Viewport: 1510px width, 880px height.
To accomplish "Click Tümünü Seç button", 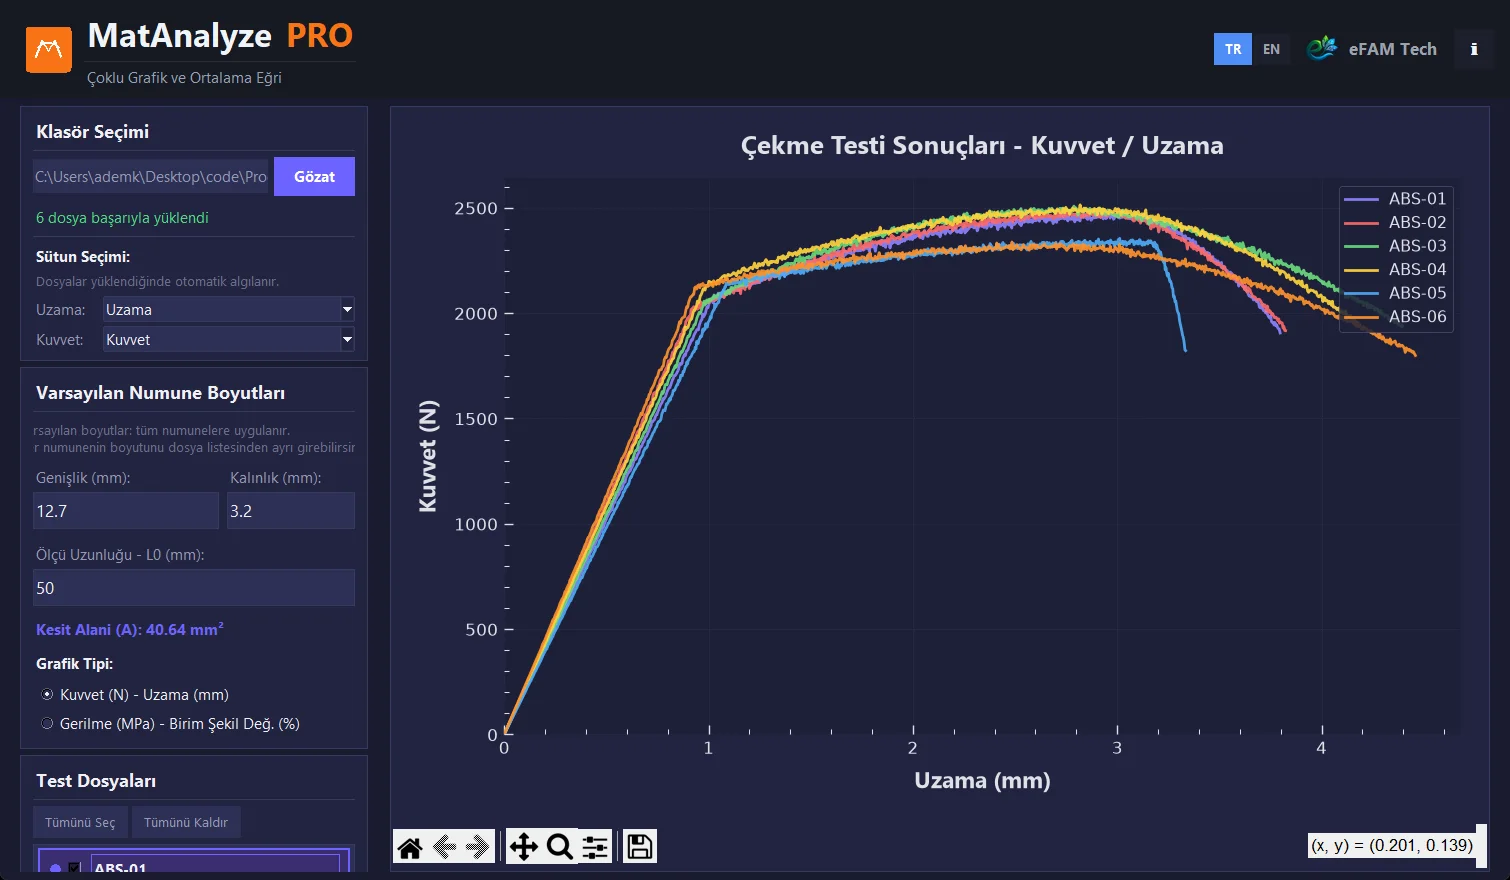I will point(80,822).
